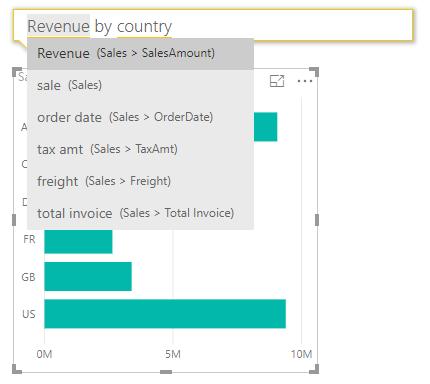Click the left middle resize handle of visual
The width and height of the screenshot is (430, 384).
point(14,220)
